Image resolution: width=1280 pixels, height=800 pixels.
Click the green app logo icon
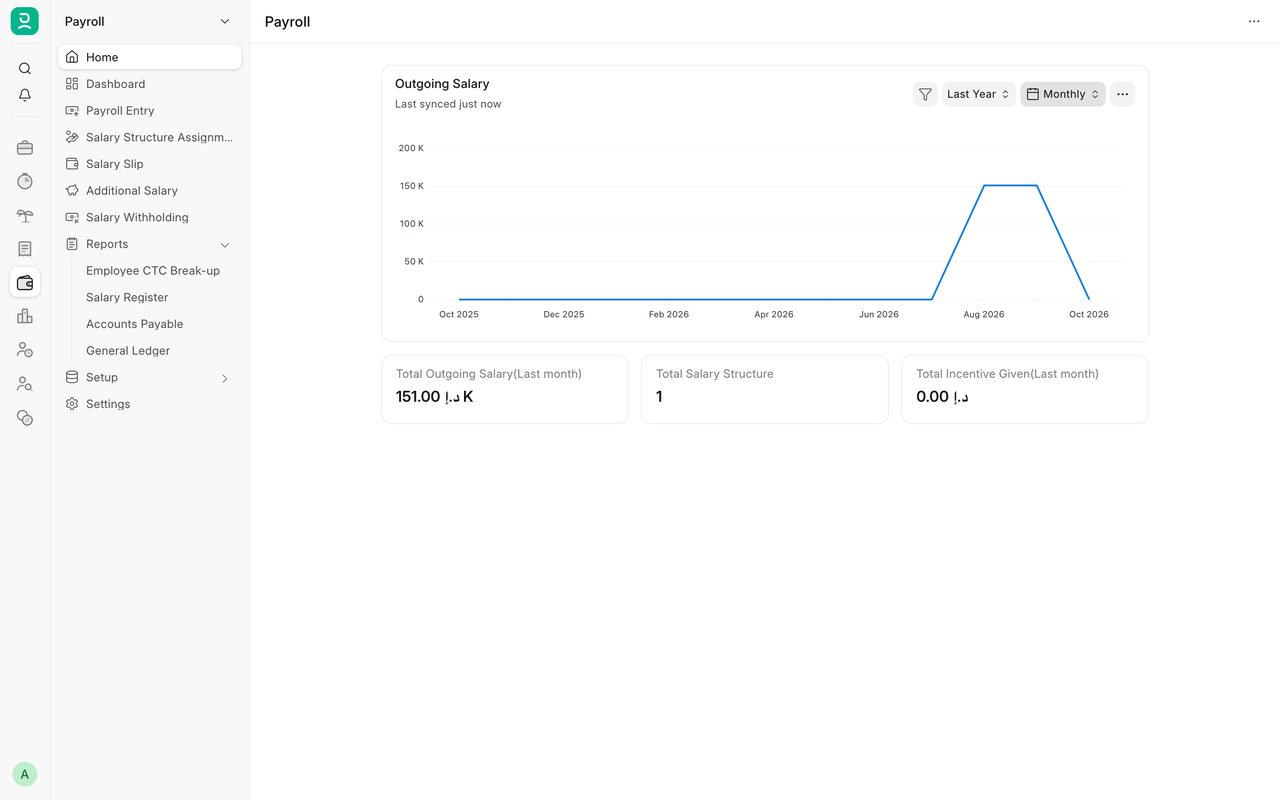click(x=25, y=21)
